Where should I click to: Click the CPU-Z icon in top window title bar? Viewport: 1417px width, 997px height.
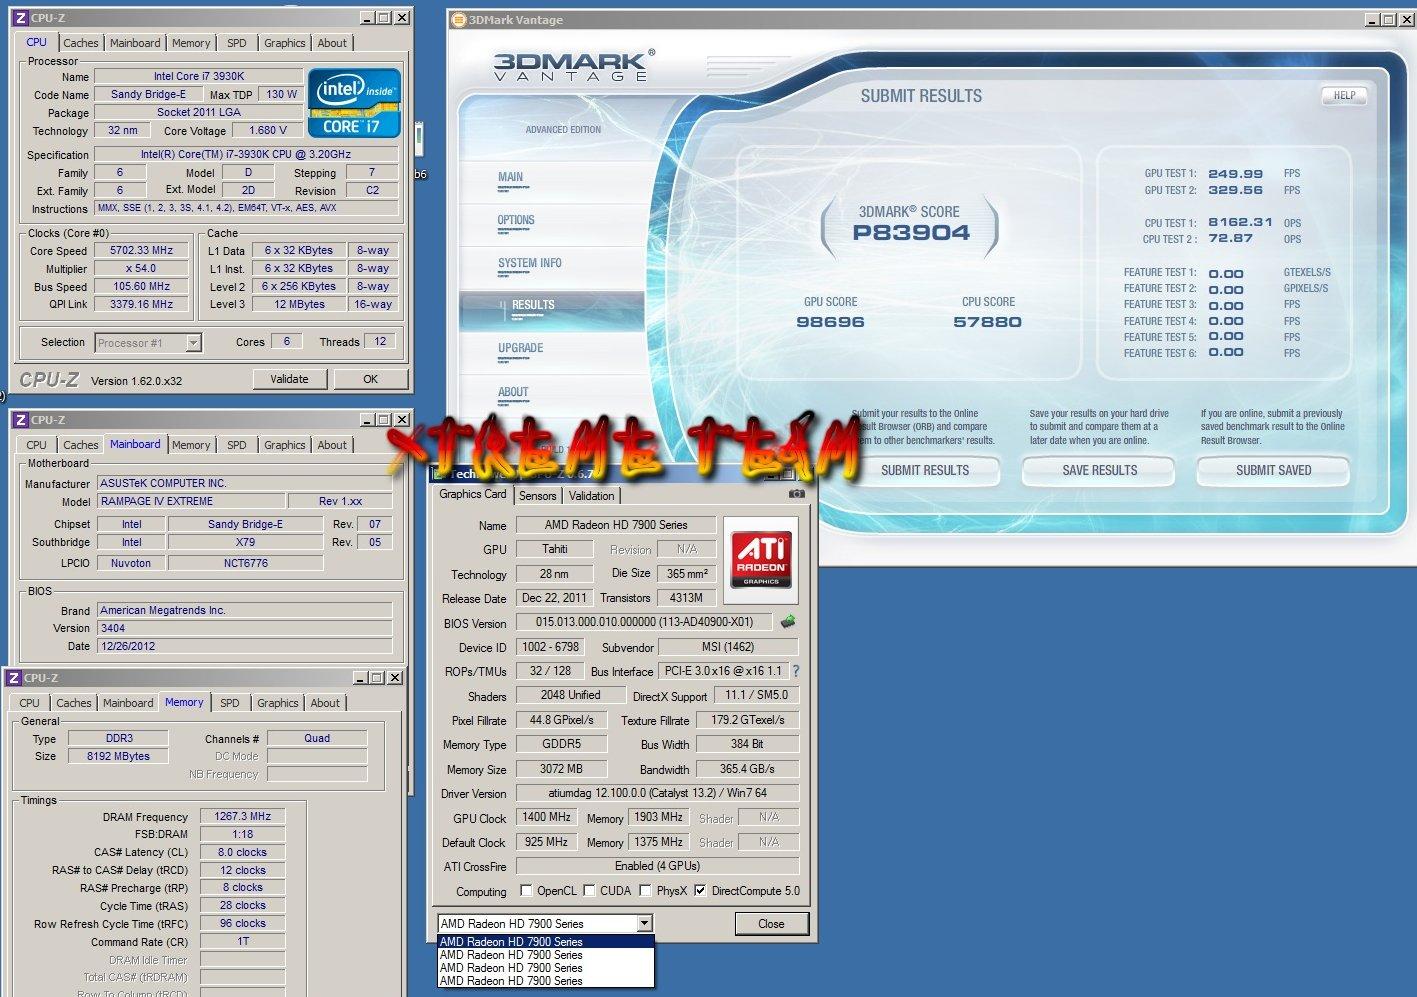tap(20, 17)
